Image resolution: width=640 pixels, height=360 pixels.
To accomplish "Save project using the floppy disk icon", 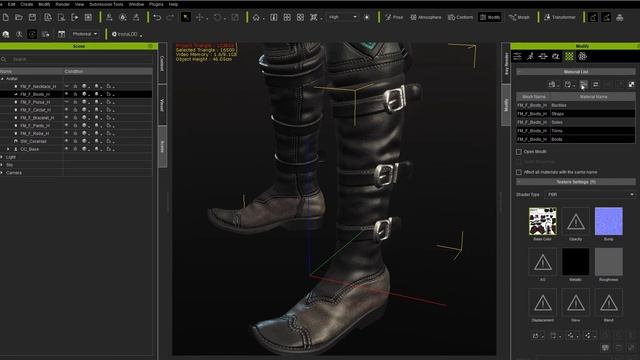I will [x=32, y=17].
